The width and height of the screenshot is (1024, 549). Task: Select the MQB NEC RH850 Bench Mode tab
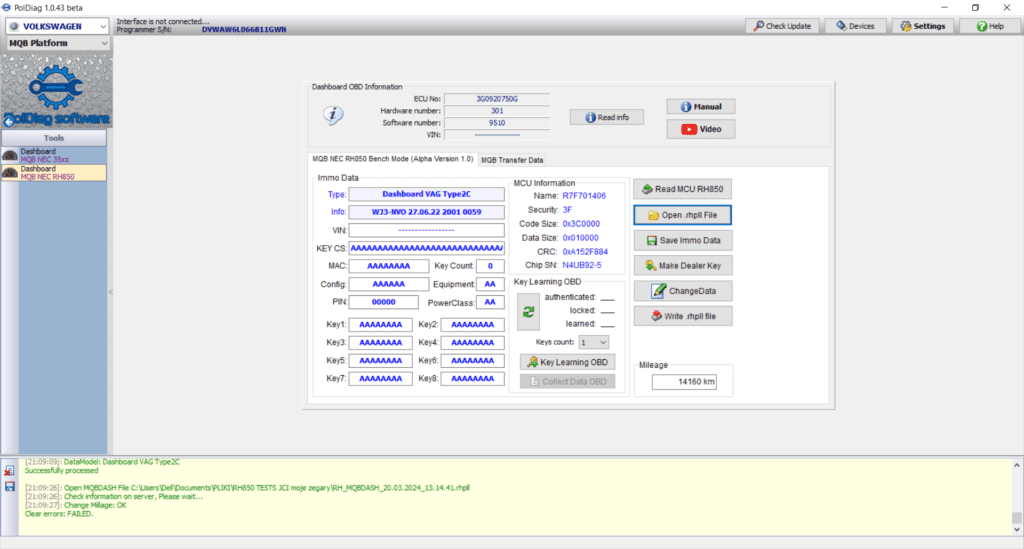point(392,159)
